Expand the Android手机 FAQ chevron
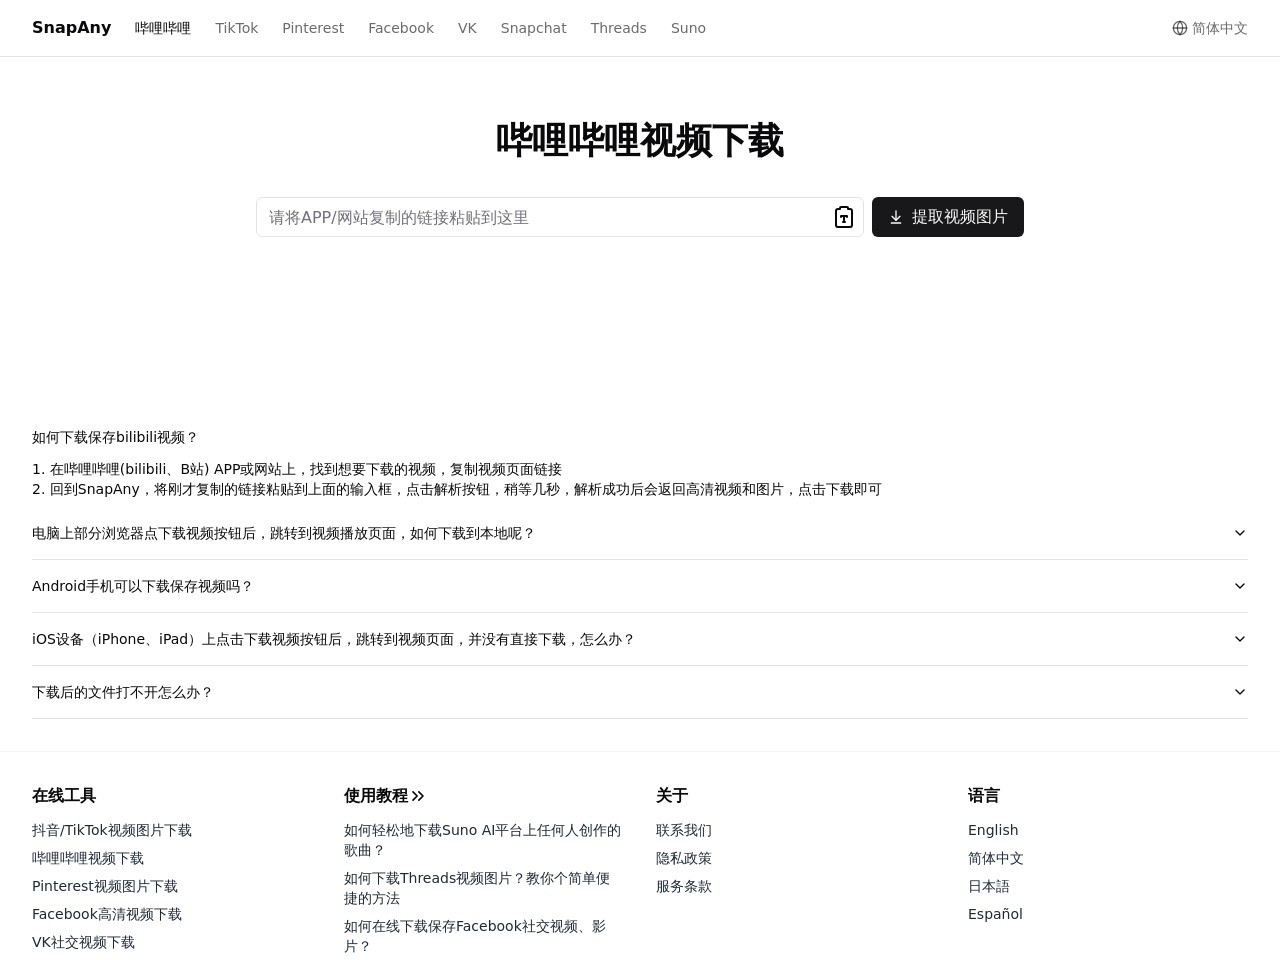 (x=1240, y=586)
